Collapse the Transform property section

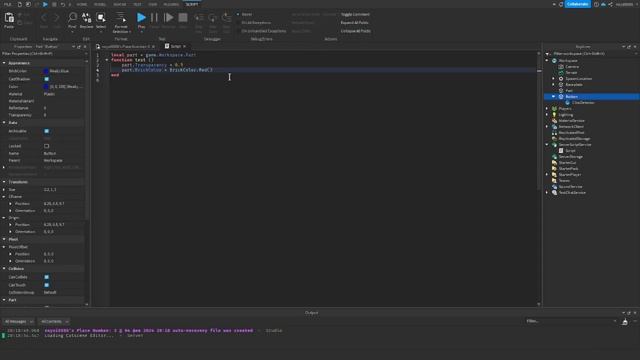(4, 182)
